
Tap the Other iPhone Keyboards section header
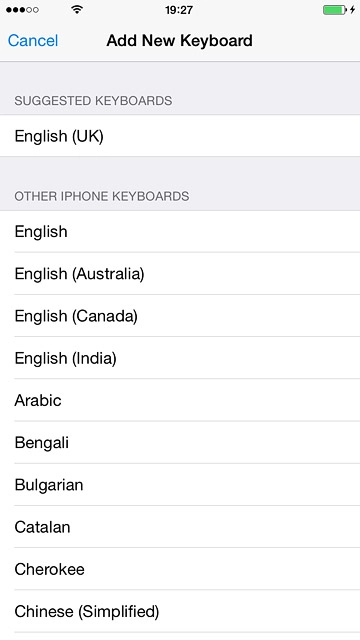tap(102, 196)
